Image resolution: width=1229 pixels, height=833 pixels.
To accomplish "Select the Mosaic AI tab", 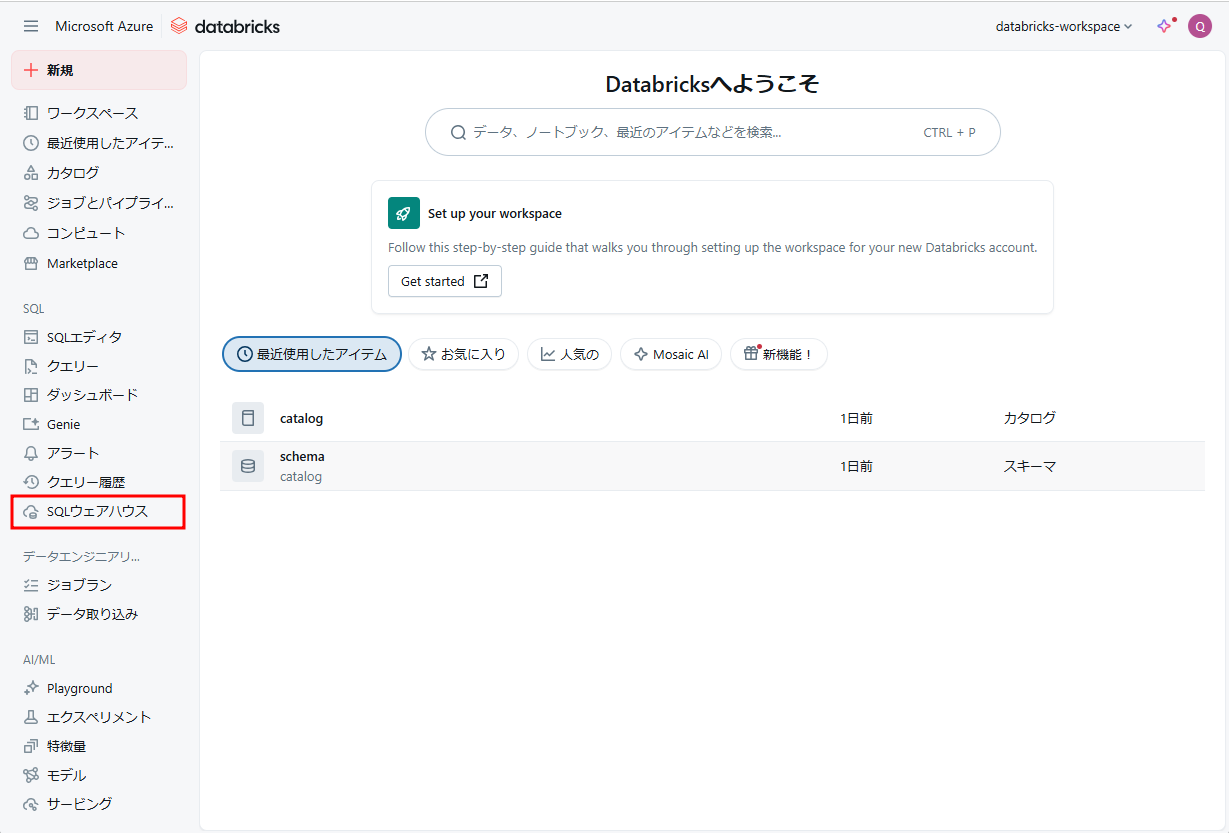I will coord(671,354).
